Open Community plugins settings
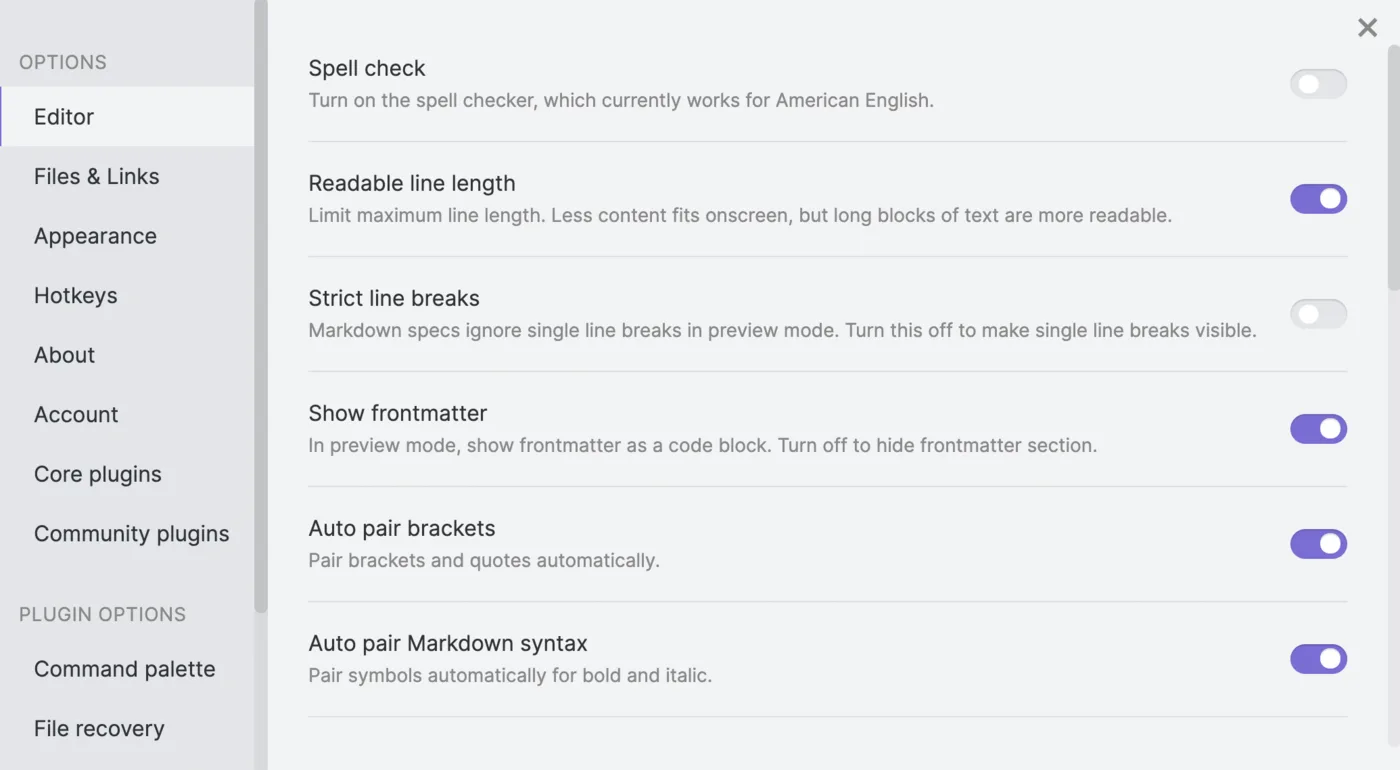 click(x=131, y=534)
